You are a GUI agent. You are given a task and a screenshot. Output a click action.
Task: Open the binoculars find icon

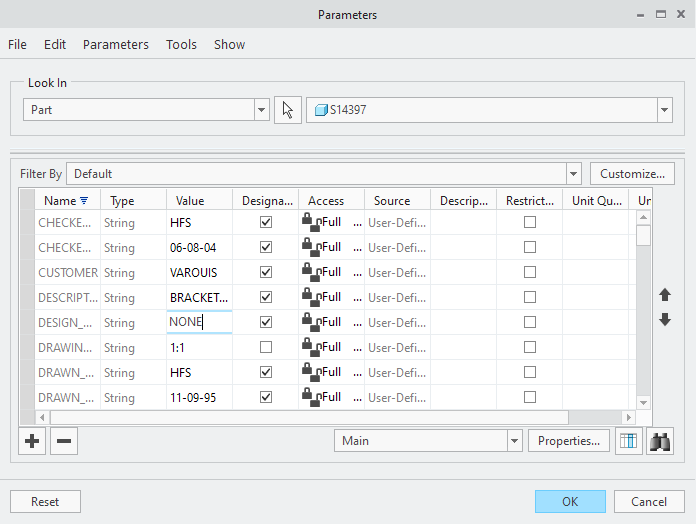(x=660, y=441)
